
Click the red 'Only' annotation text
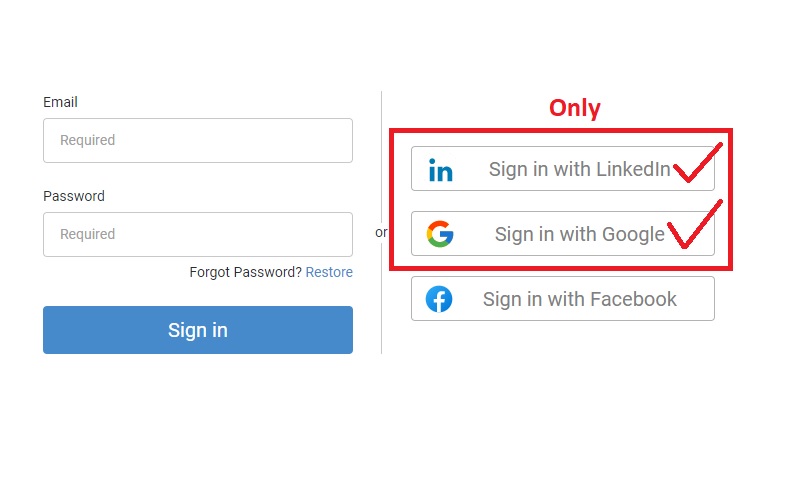575,108
